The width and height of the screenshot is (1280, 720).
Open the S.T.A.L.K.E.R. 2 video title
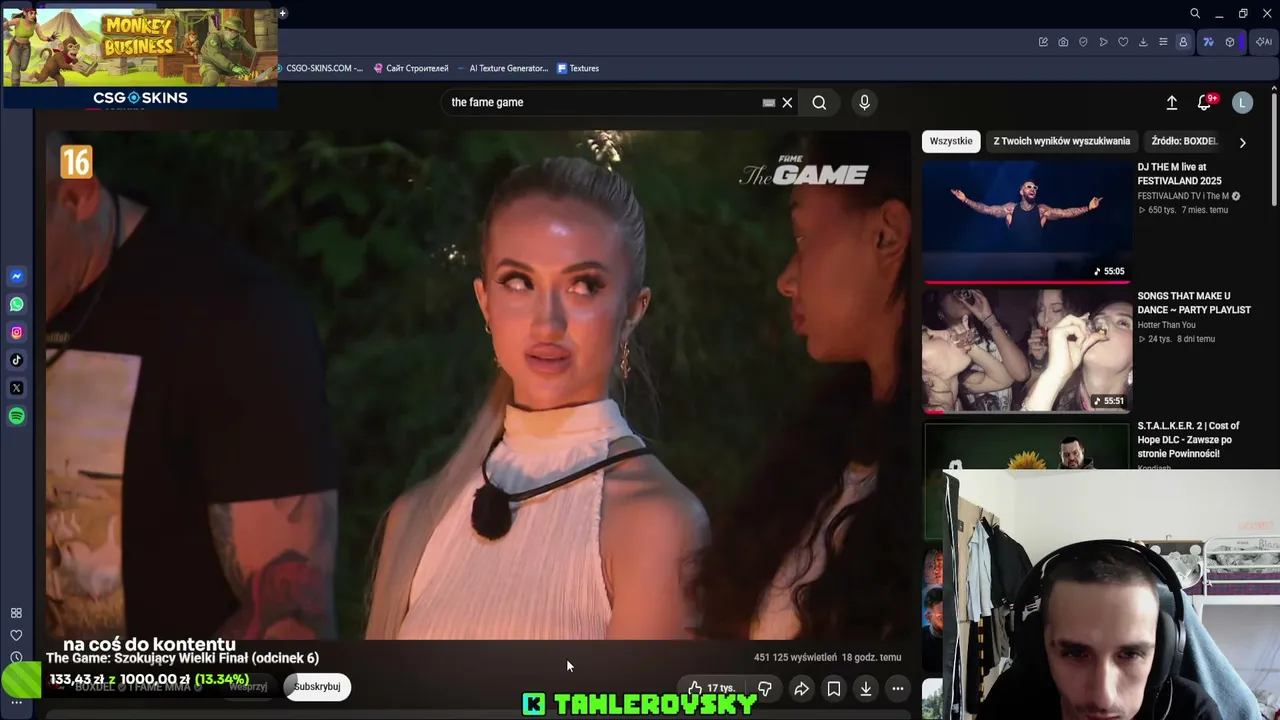(1188, 440)
